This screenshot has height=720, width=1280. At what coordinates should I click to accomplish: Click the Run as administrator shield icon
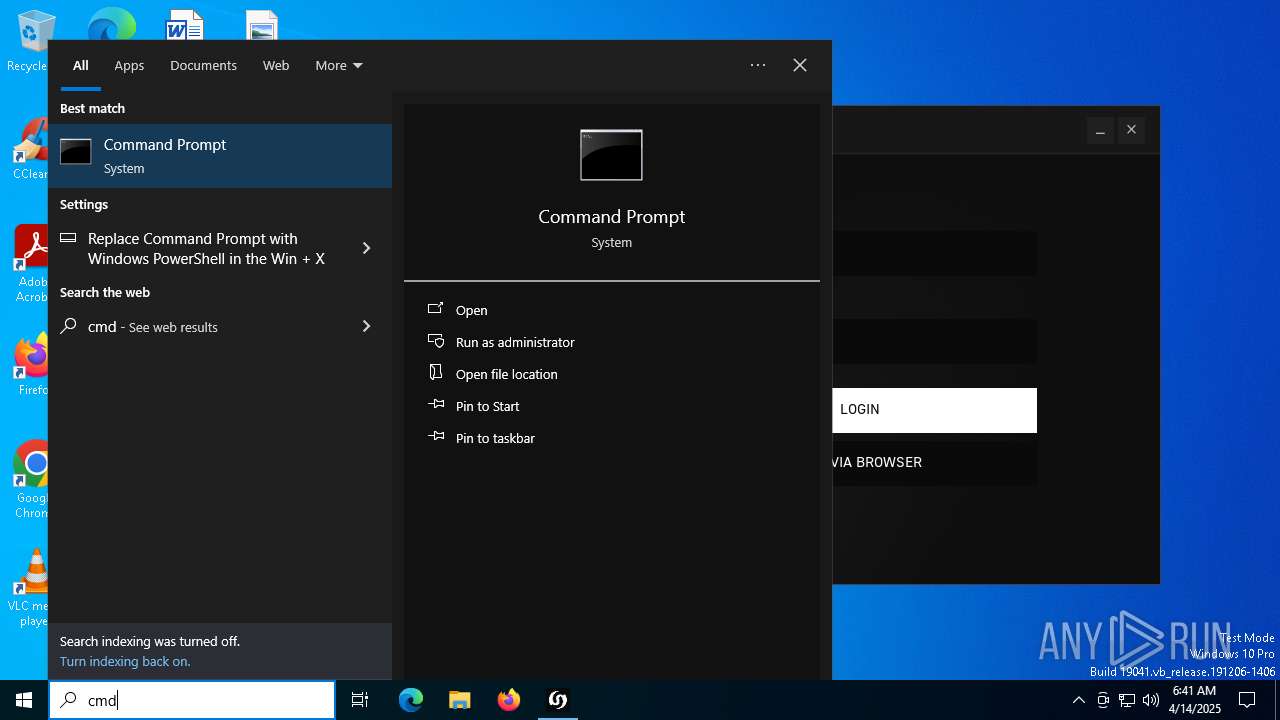(x=436, y=340)
